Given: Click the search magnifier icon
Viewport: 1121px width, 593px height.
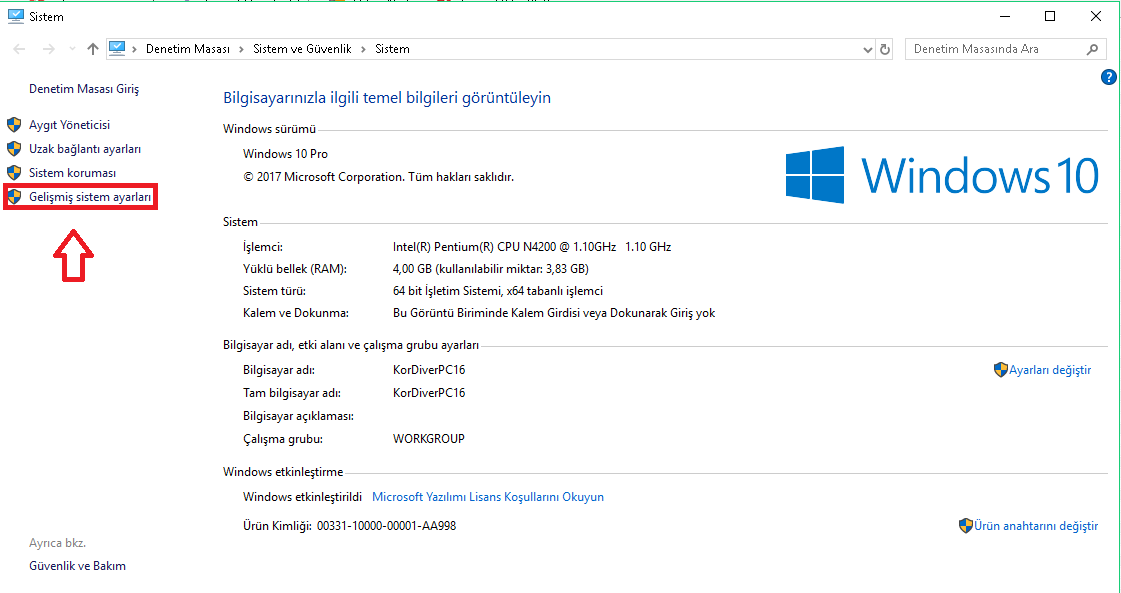Looking at the screenshot, I should tap(1092, 49).
